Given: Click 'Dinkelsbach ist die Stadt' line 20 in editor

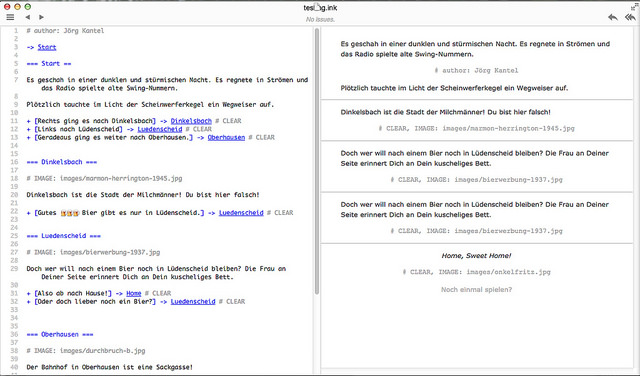Looking at the screenshot, I should 143,195.
